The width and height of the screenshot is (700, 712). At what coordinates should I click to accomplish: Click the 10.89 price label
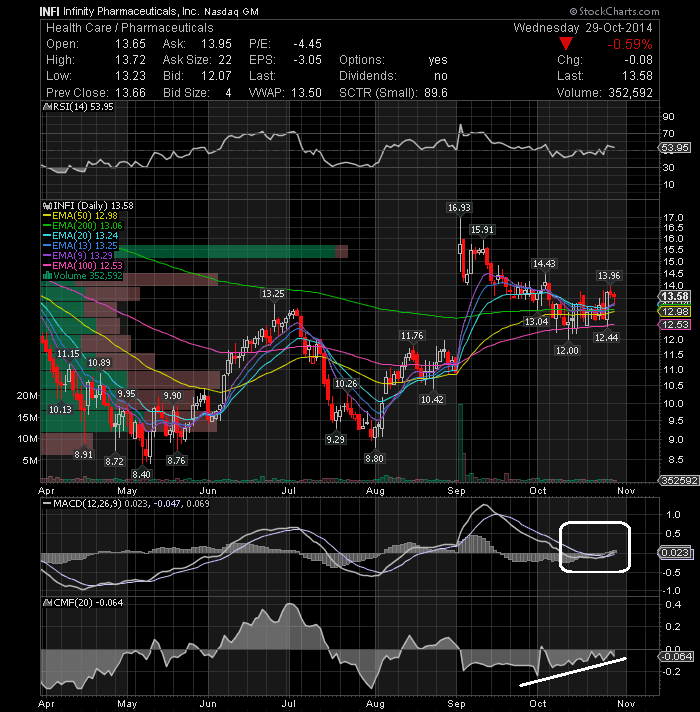click(99, 362)
